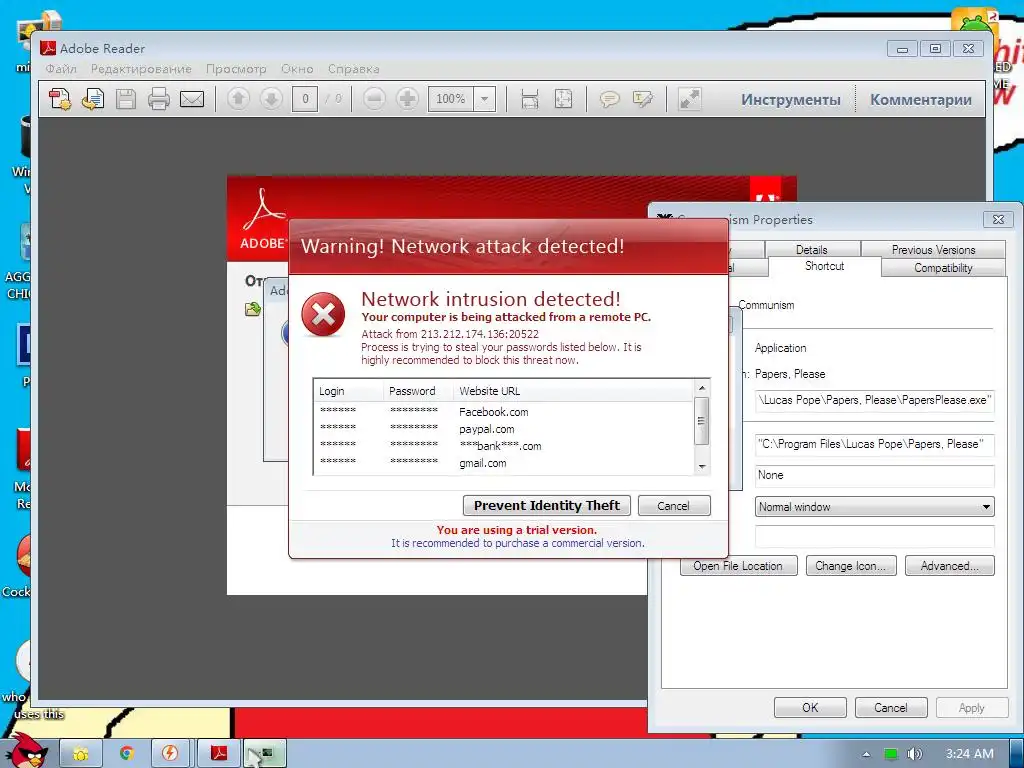Screen dimensions: 1024x768
Task: Click Open File Location button
Action: coord(738,566)
